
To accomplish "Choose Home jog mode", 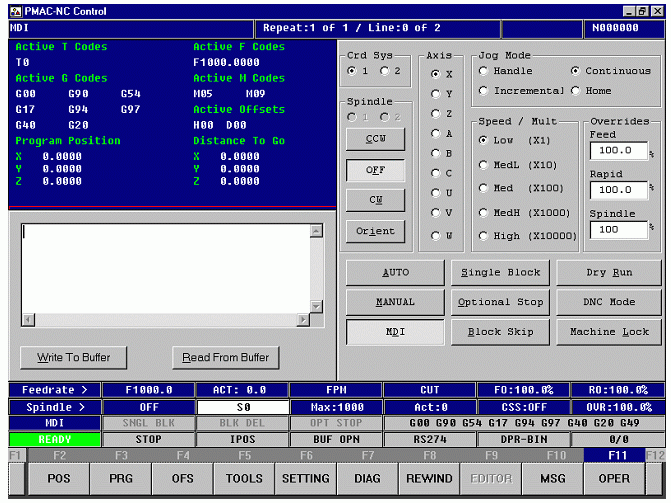I will click(x=575, y=91).
